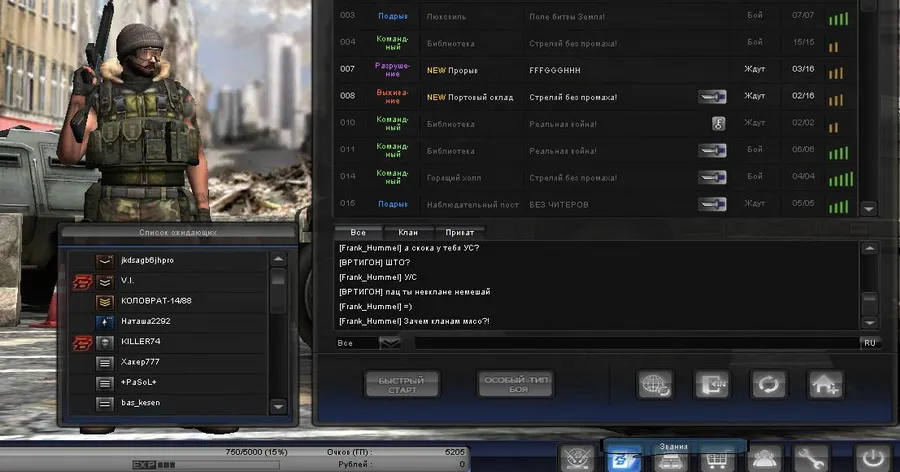Click the ping signal bars of room 014

(841, 179)
